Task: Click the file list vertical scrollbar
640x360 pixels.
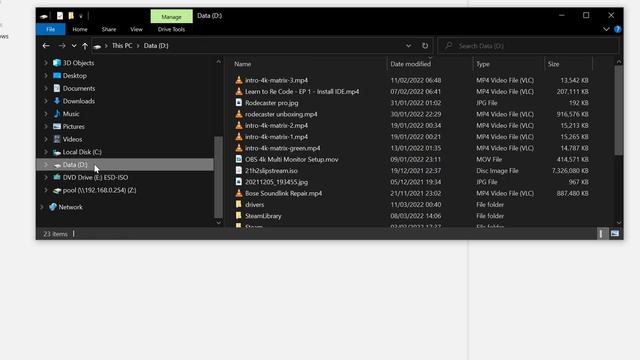Action: click(618, 110)
